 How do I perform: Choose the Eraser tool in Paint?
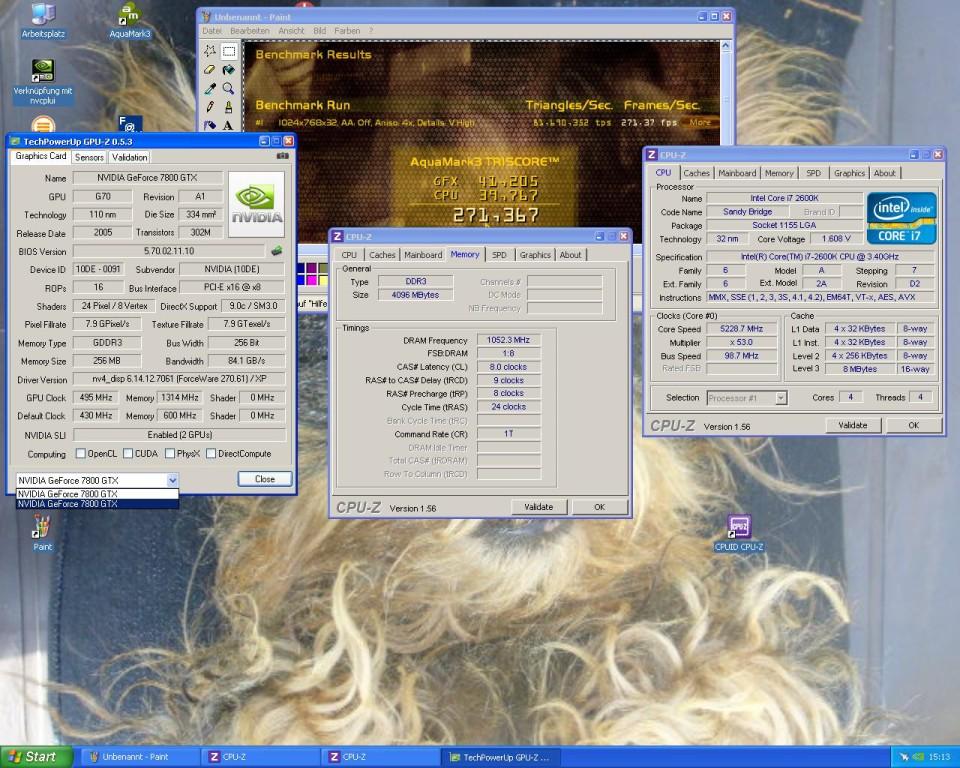point(210,70)
